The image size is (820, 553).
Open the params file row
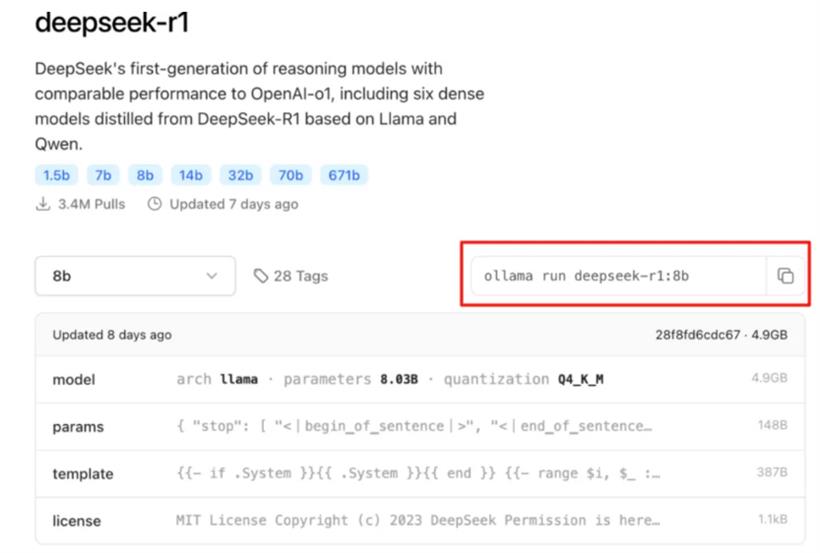tap(420, 426)
